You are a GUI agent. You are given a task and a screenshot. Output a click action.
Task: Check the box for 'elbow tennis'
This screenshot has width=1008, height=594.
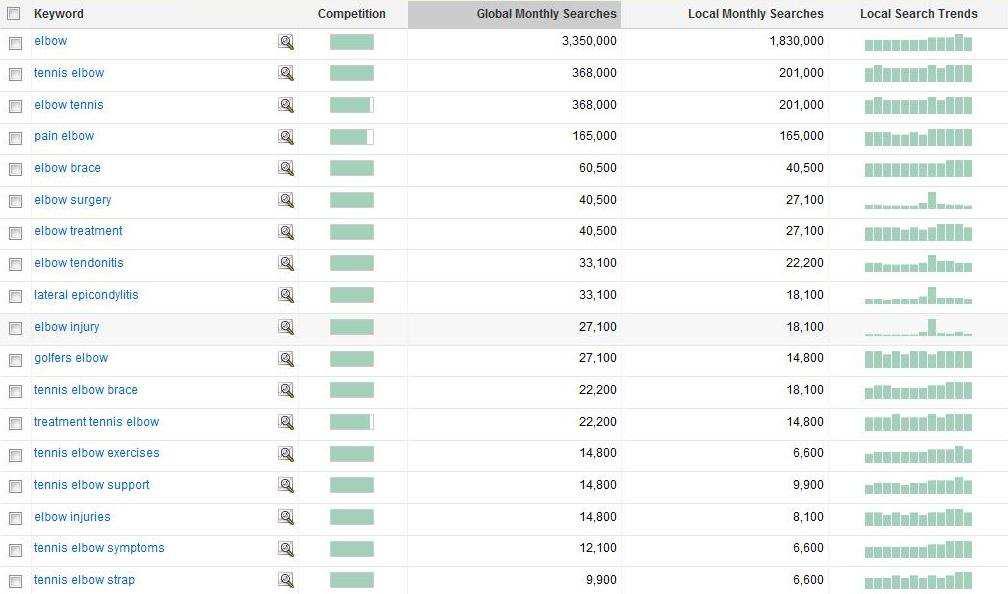click(x=15, y=106)
